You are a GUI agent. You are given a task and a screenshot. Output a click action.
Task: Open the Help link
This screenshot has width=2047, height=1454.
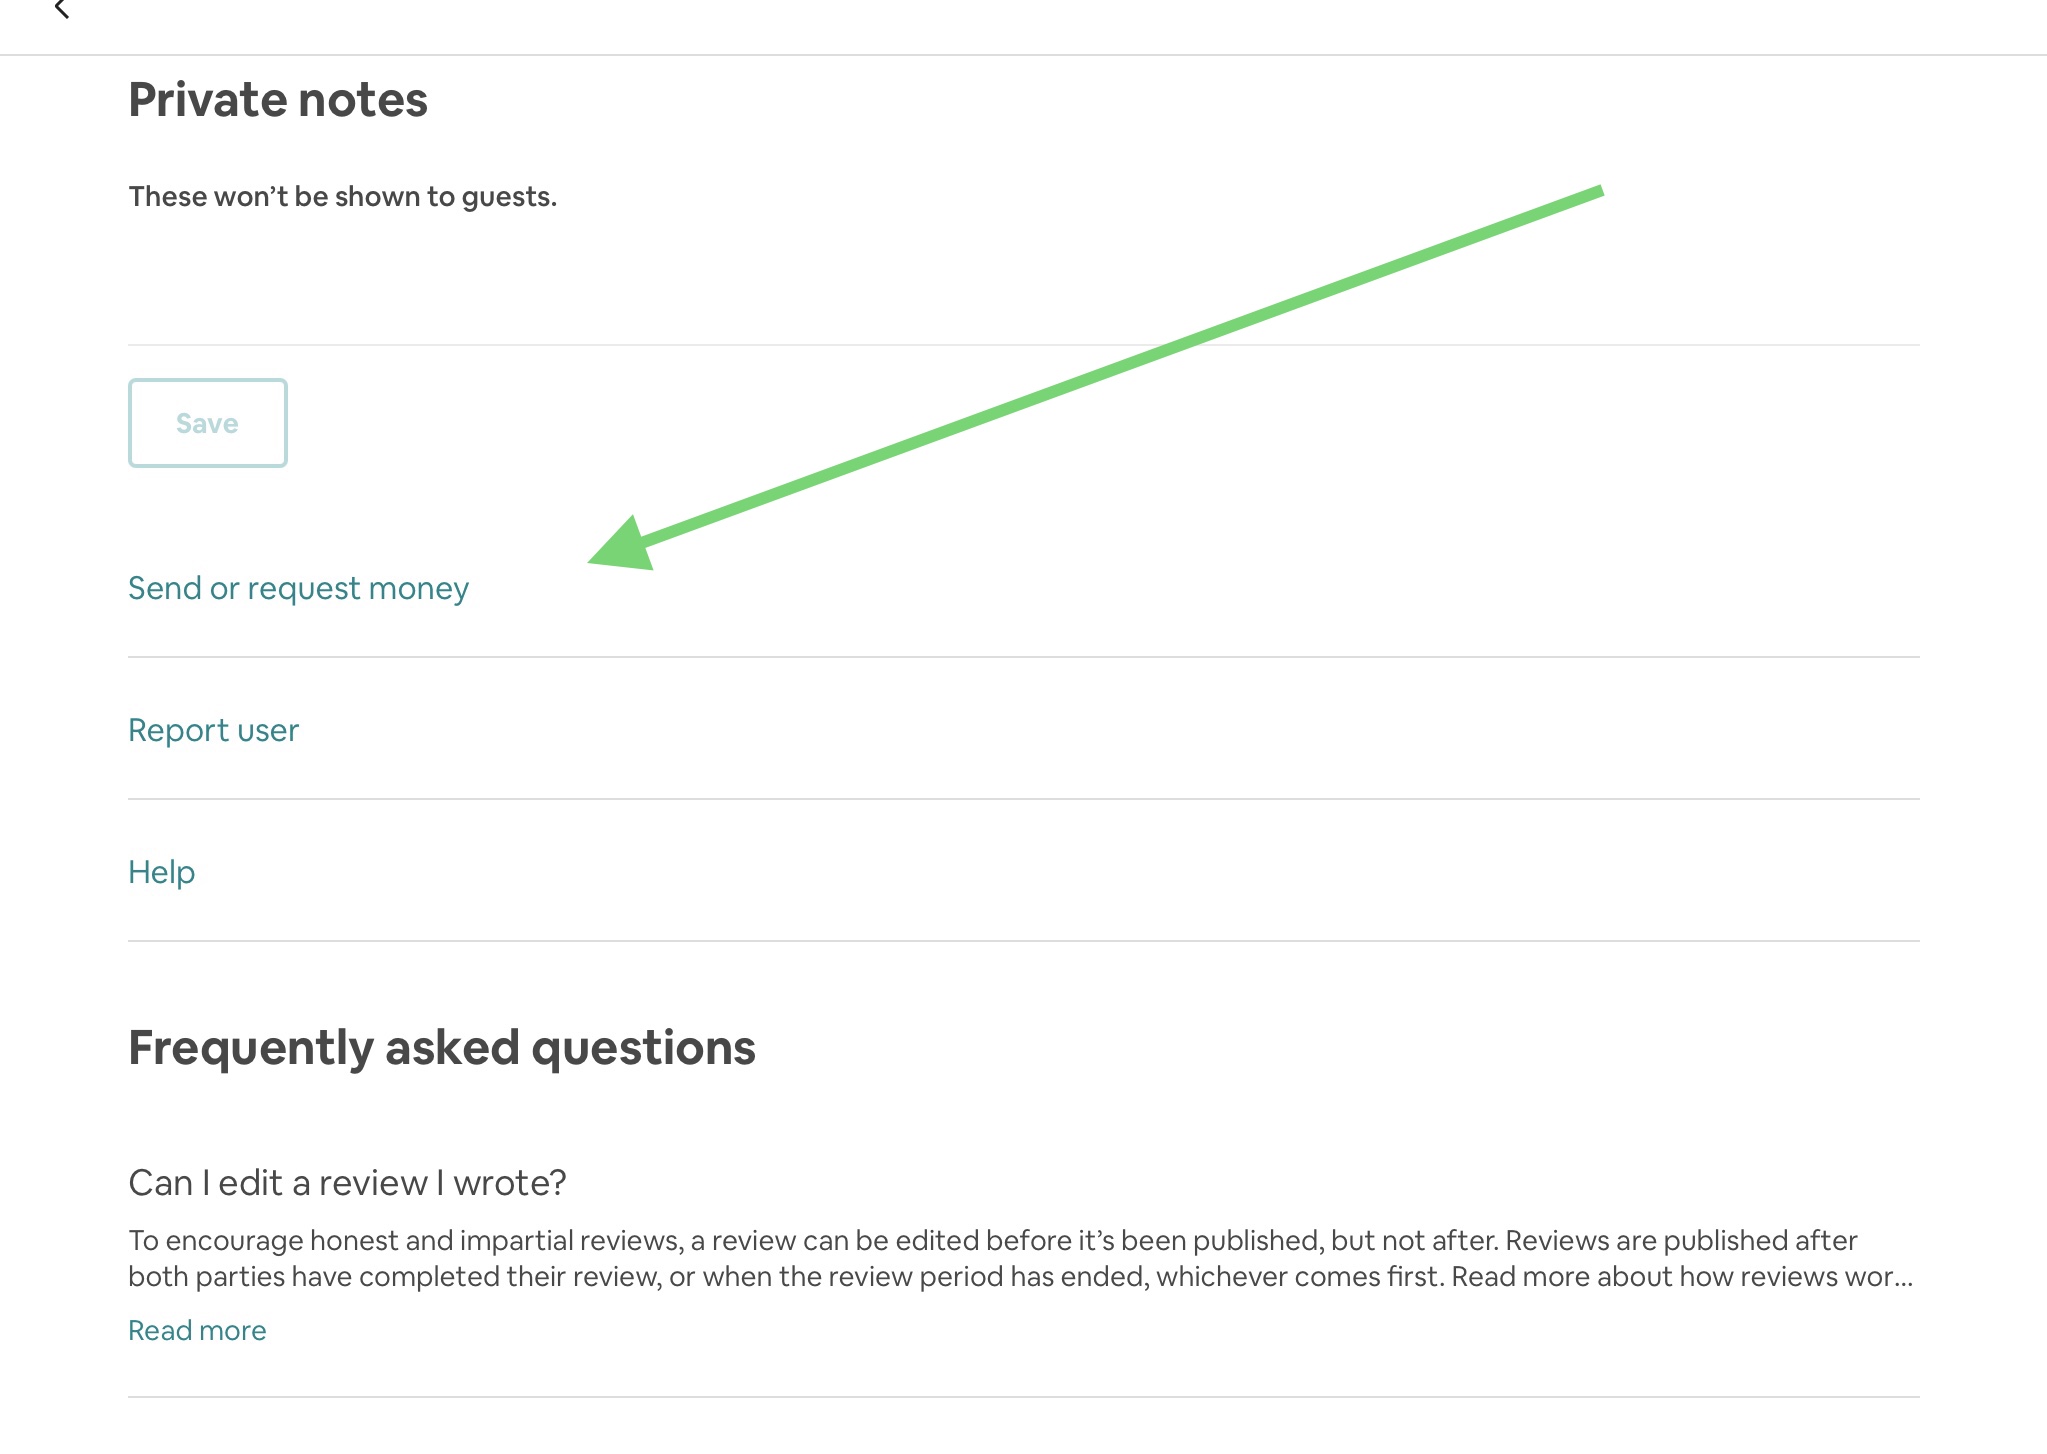[x=161, y=872]
